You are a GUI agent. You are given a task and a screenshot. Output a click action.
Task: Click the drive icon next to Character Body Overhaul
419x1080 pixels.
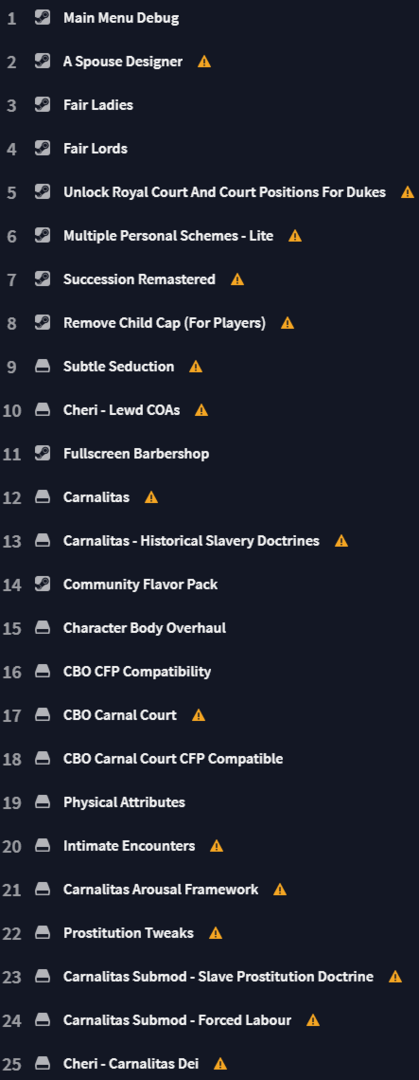(43, 627)
